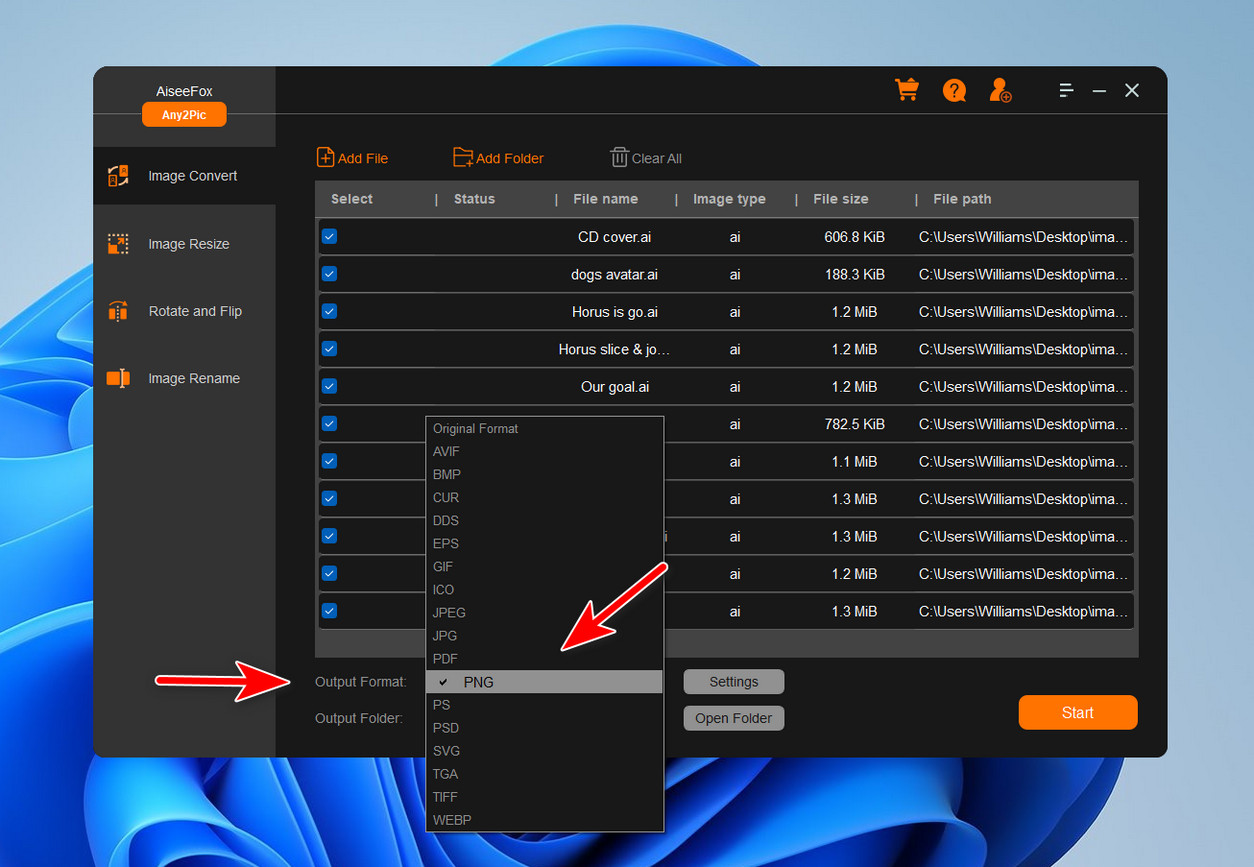This screenshot has height=867, width=1254.
Task: Click the Add Folder text link
Action: coord(510,158)
